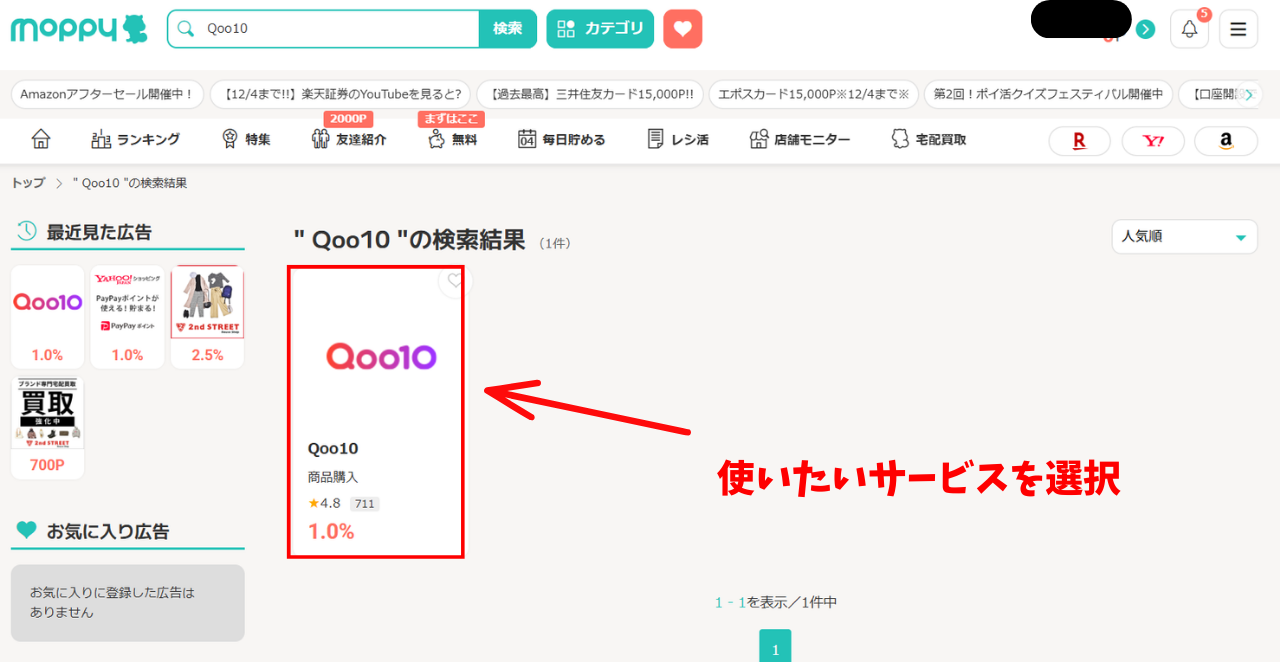The height and width of the screenshot is (670, 1280).
Task: Open the Amazon shortcut icon
Action: 1225,141
